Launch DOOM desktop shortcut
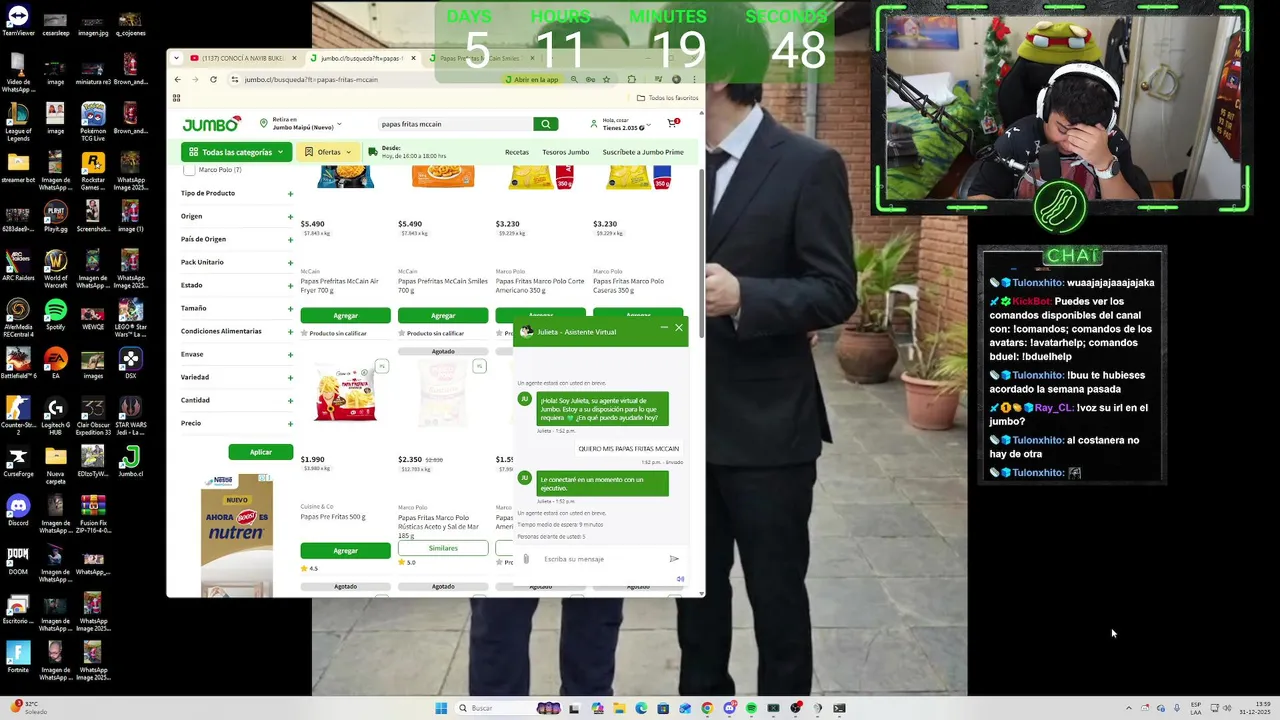 [x=18, y=557]
